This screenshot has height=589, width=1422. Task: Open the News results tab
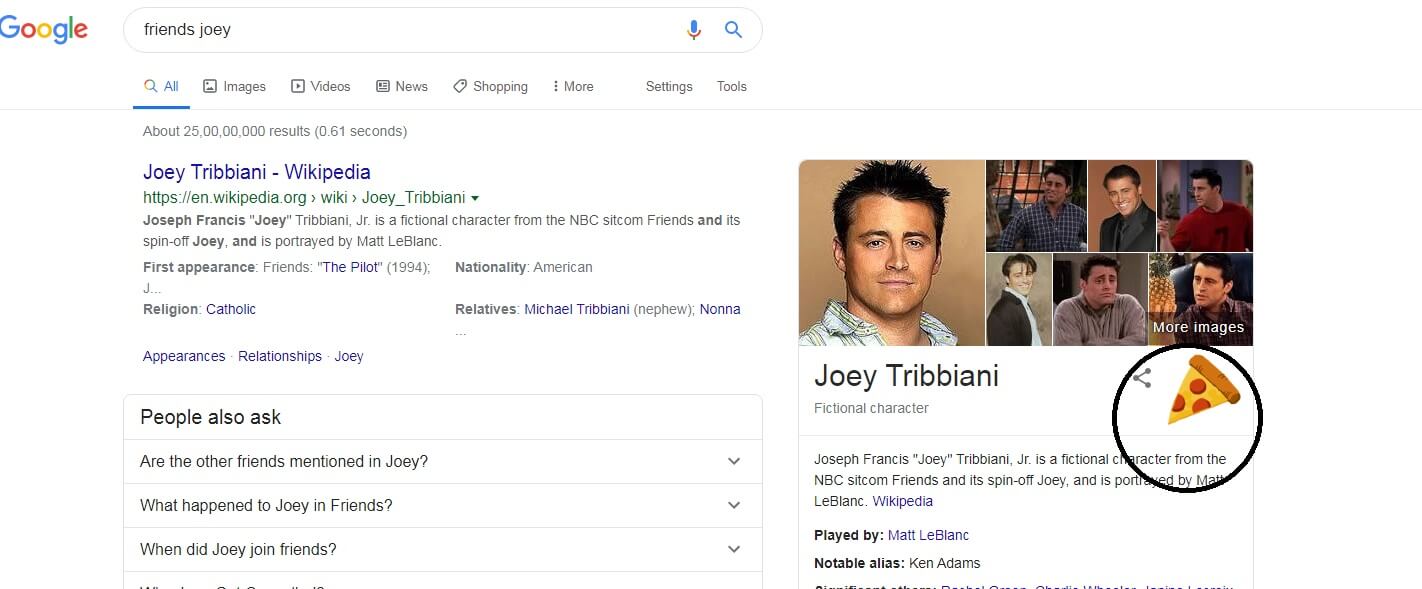pos(401,86)
